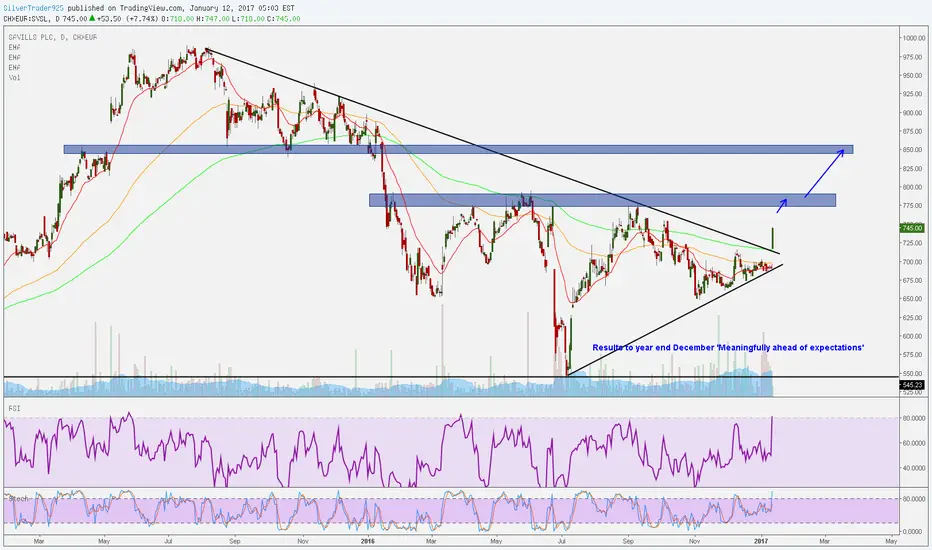Viewport: 932px width, 550px height.
Task: Click the 60.0000 RSI axis label
Action: click(x=914, y=443)
